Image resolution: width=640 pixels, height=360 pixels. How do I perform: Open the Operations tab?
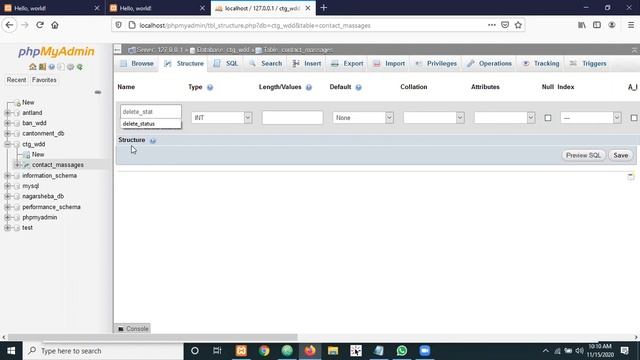coord(489,64)
